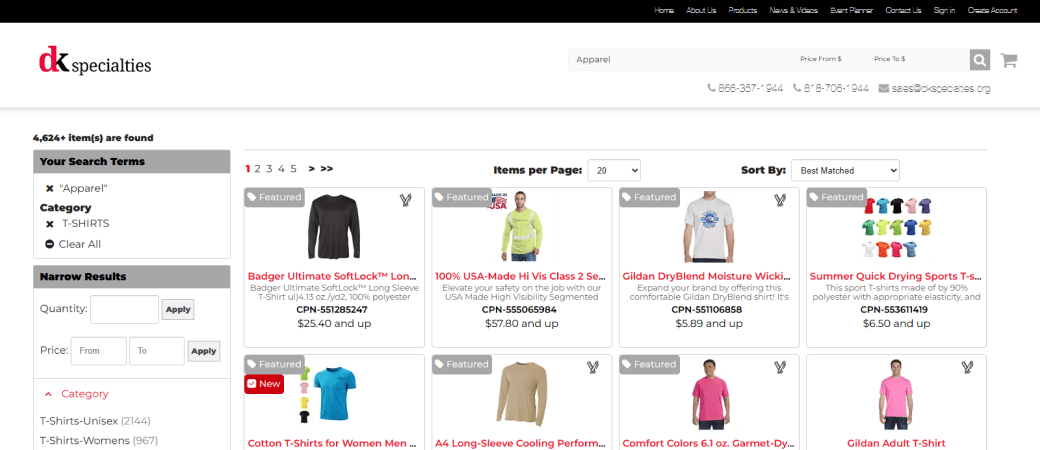Open 100% USA-Made Hi Vis product title
Image resolution: width=1040 pixels, height=450 pixels.
520,276
